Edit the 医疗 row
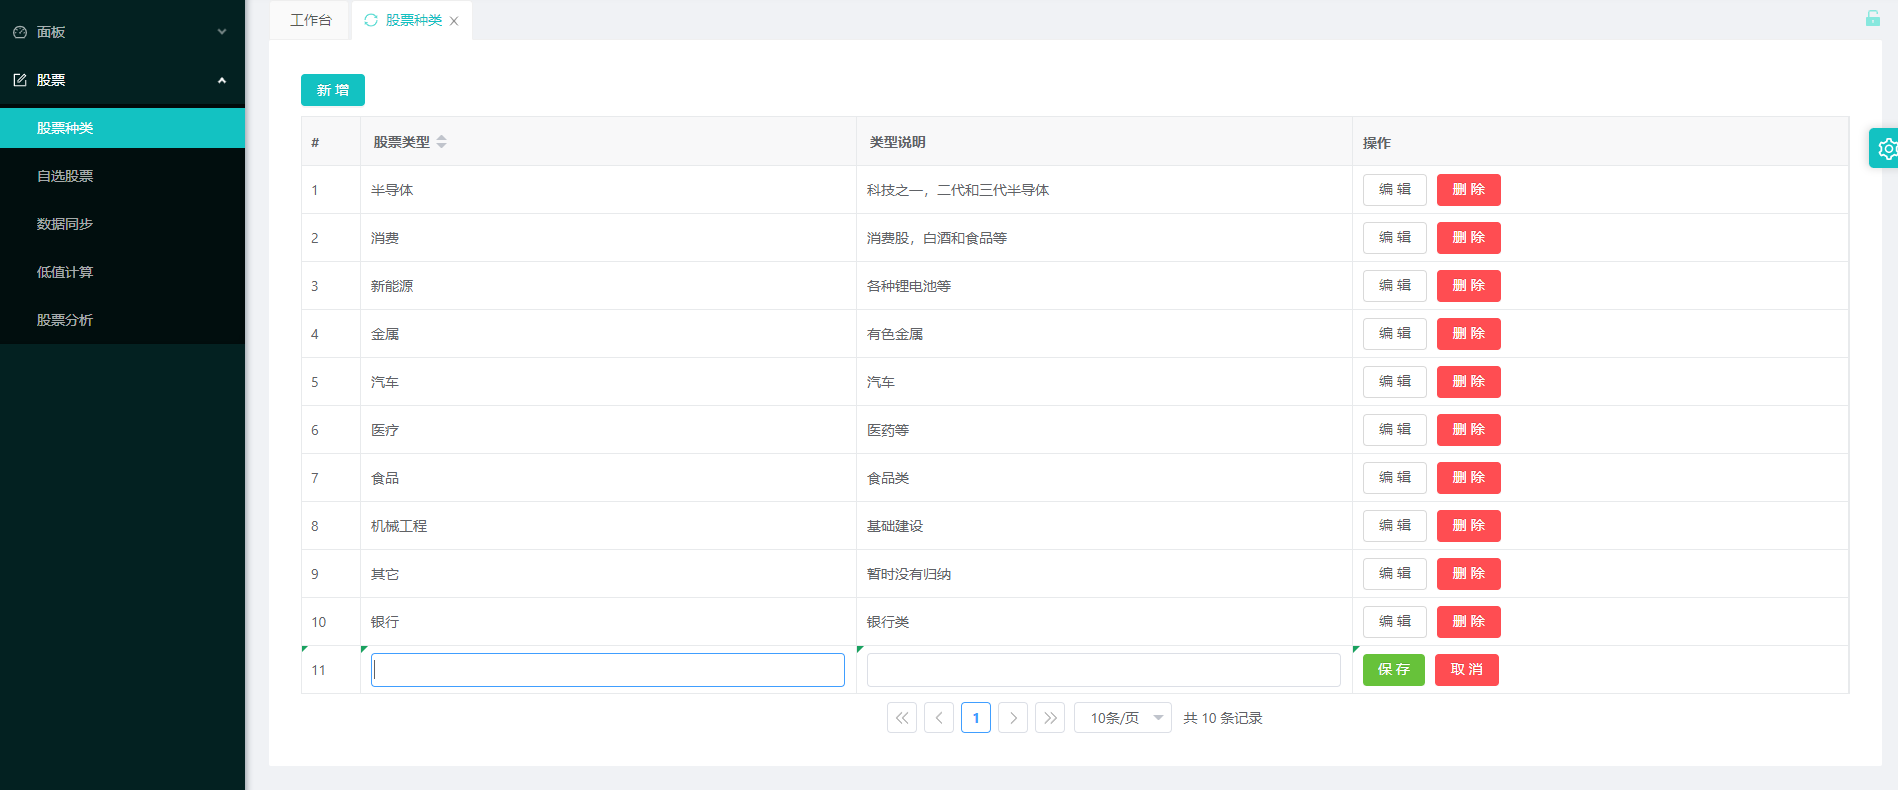Viewport: 1898px width, 790px height. (1395, 430)
